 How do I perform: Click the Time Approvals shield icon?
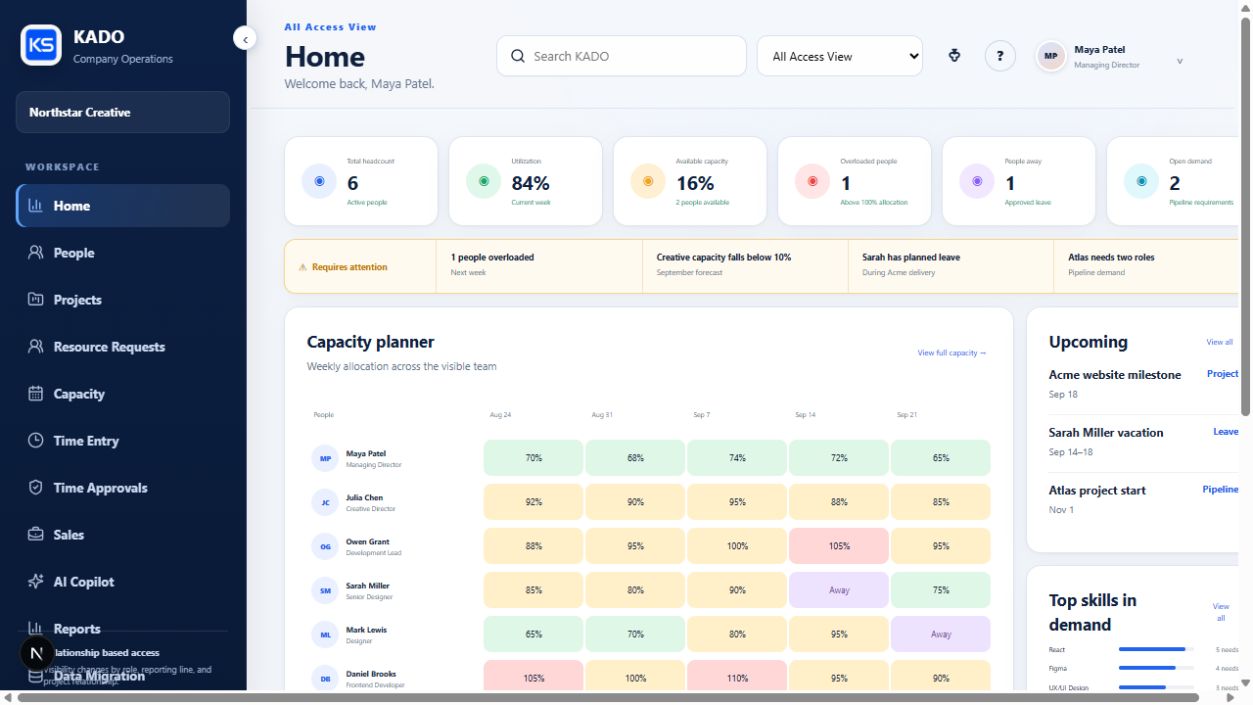tap(36, 487)
